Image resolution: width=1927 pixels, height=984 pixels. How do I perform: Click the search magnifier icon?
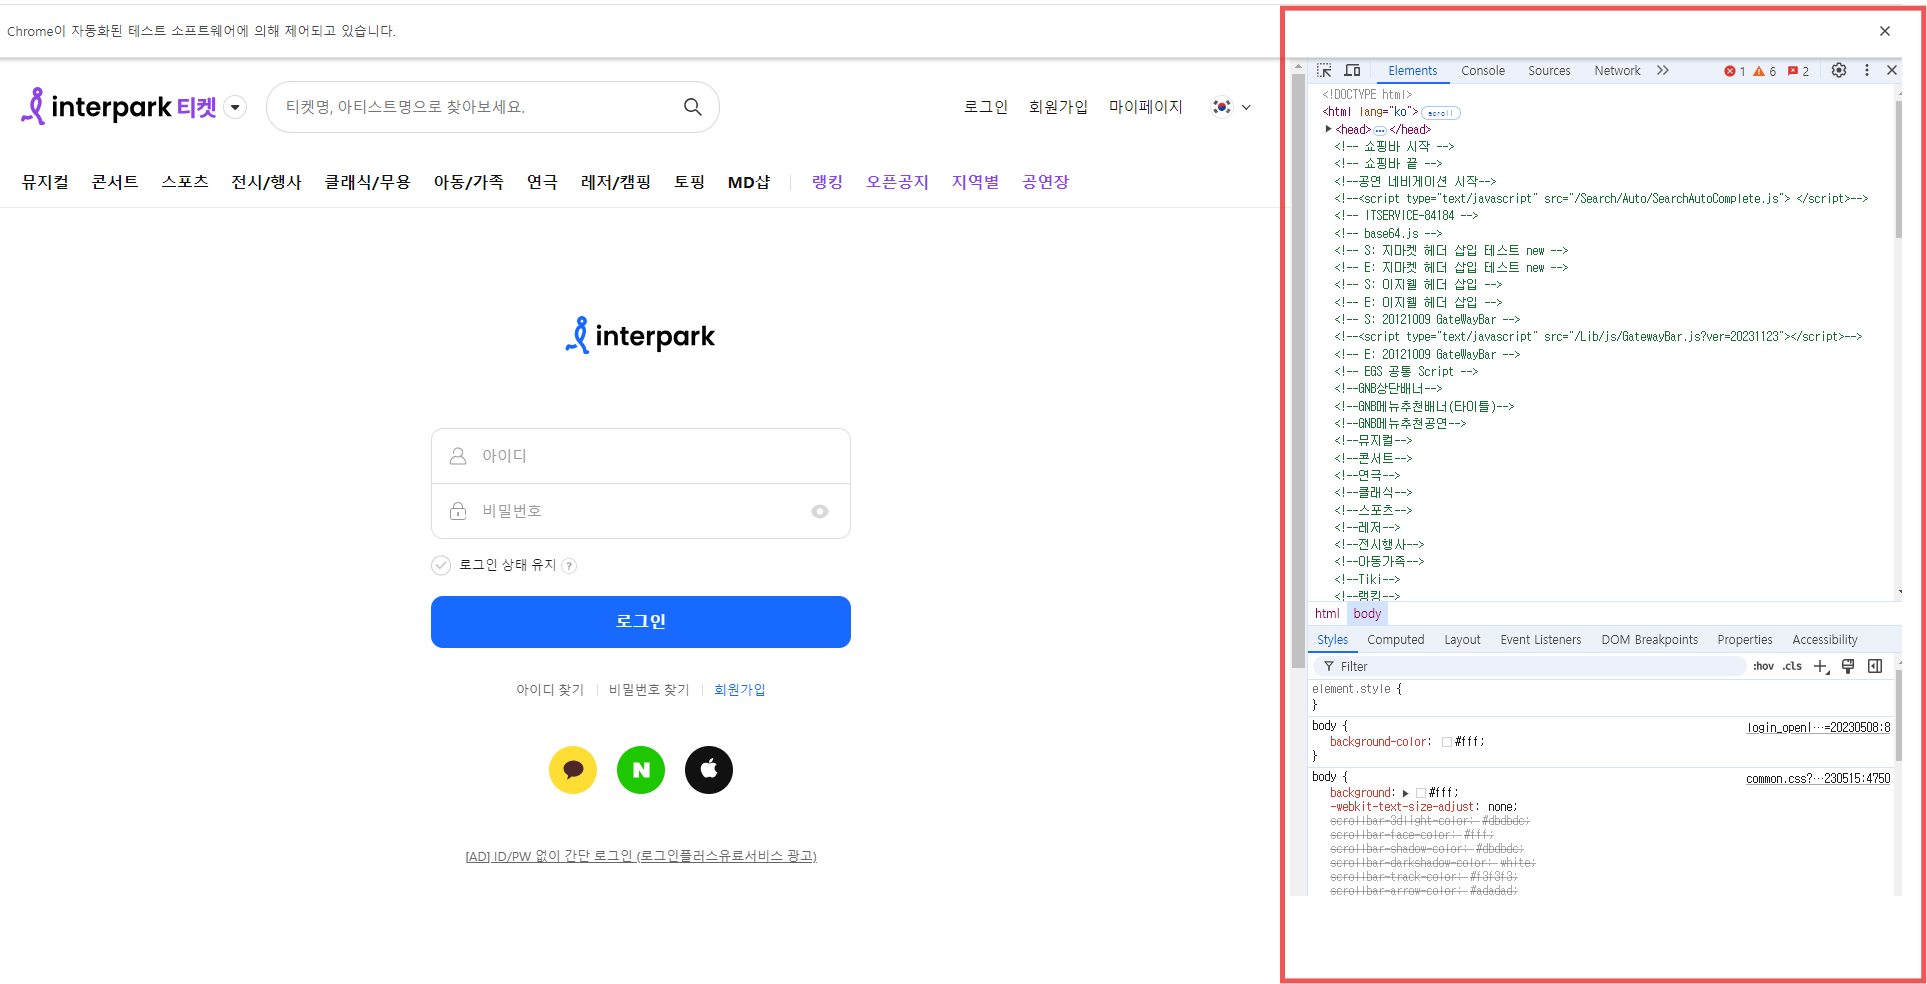point(693,107)
